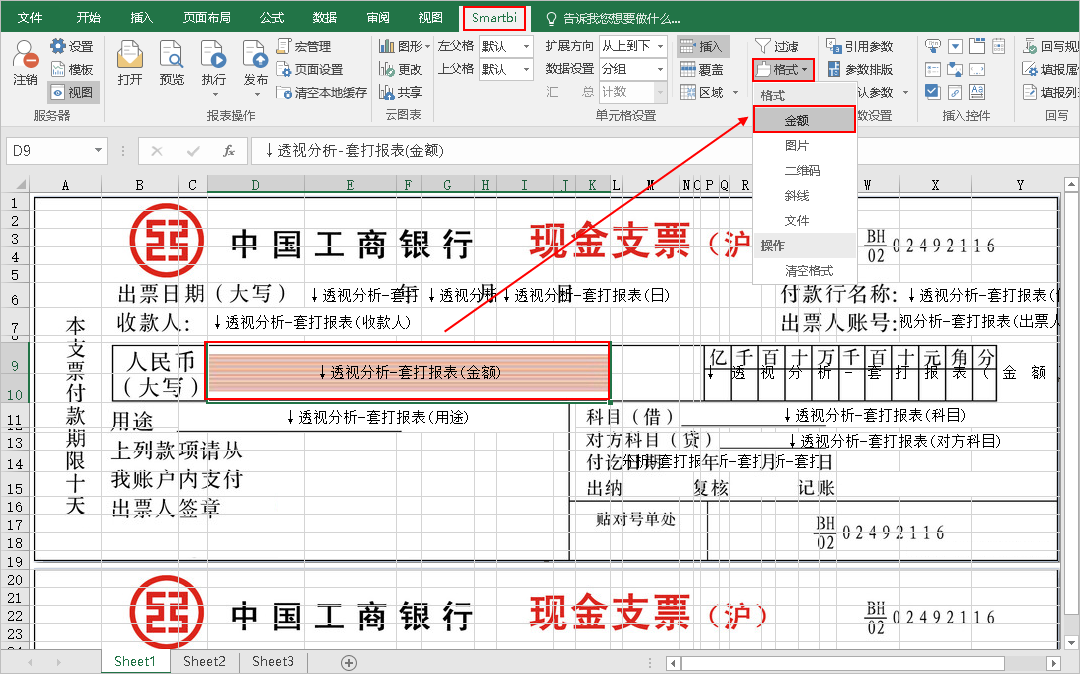Switch to Sheet3 tab

coord(273,662)
